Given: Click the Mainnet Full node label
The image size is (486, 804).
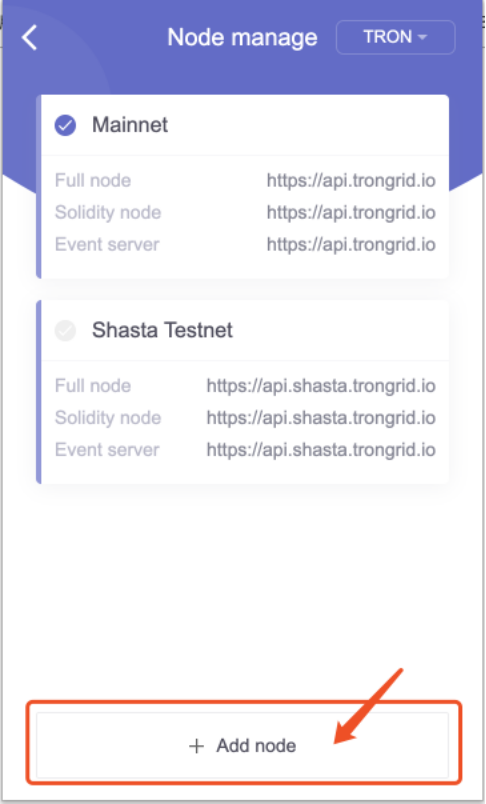Looking at the screenshot, I should (93, 180).
